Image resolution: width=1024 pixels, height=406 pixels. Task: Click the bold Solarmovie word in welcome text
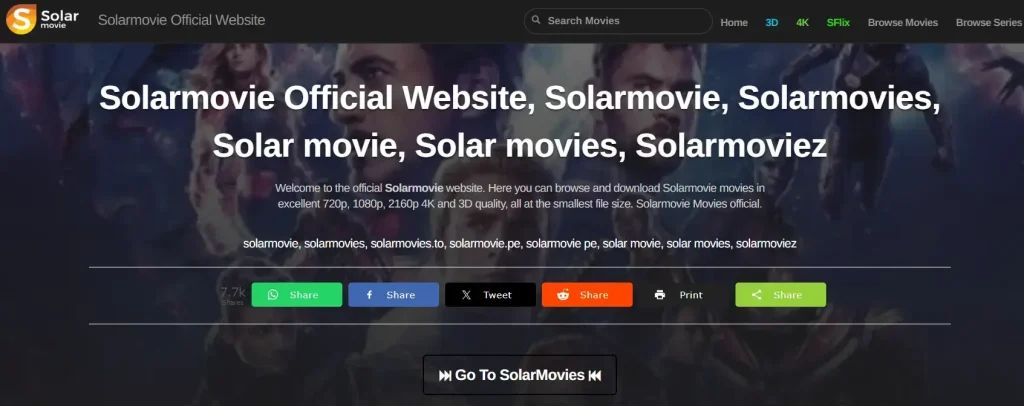(x=414, y=188)
